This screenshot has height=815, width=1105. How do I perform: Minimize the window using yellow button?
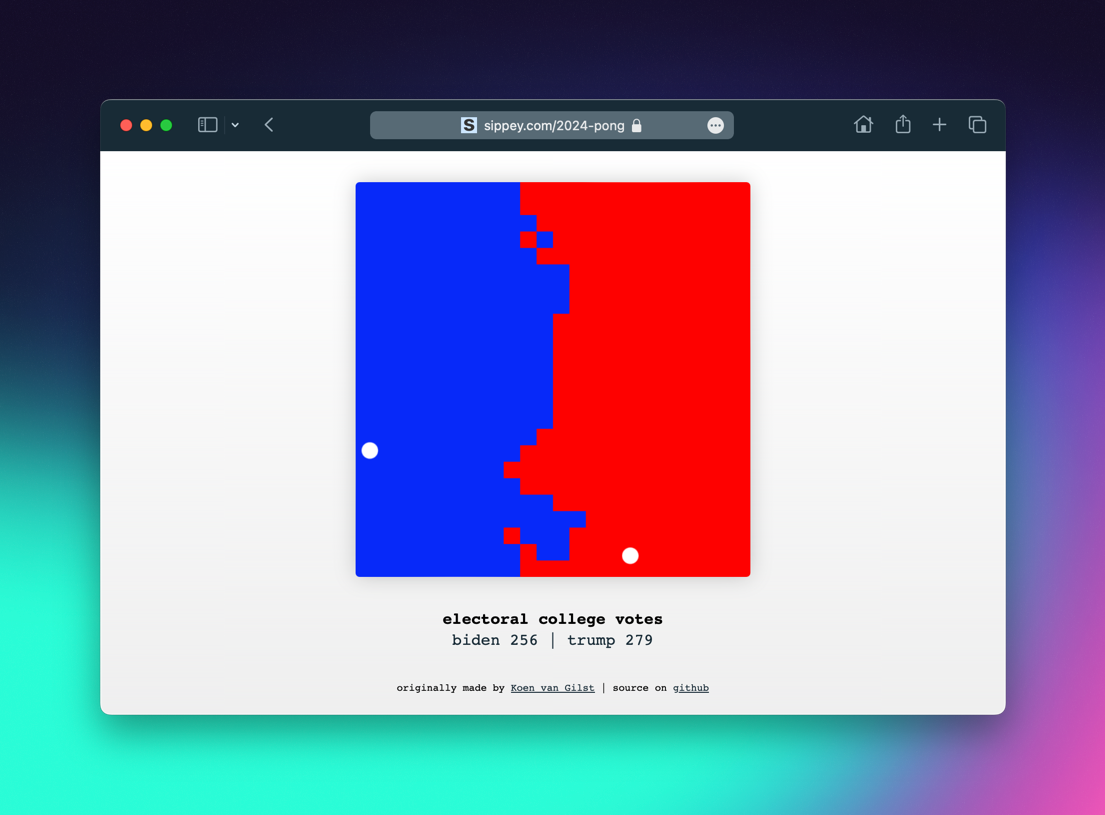pyautogui.click(x=146, y=125)
